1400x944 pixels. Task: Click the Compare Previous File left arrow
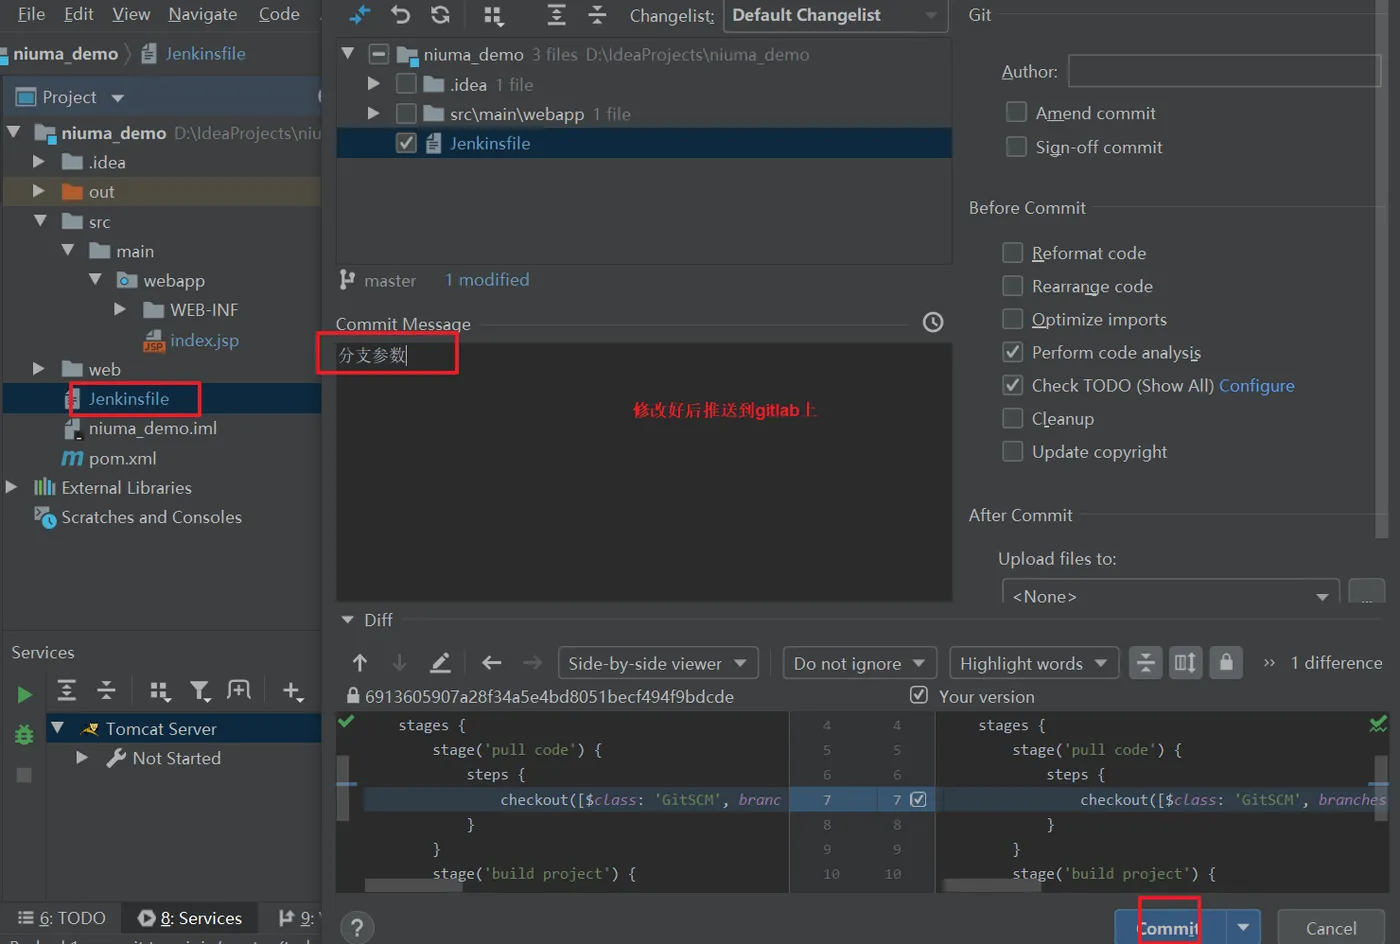491,662
